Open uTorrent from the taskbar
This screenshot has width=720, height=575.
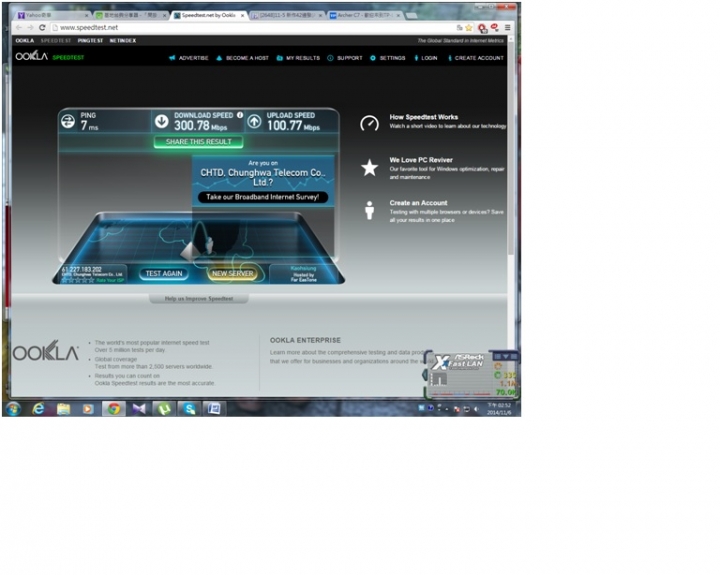164,408
